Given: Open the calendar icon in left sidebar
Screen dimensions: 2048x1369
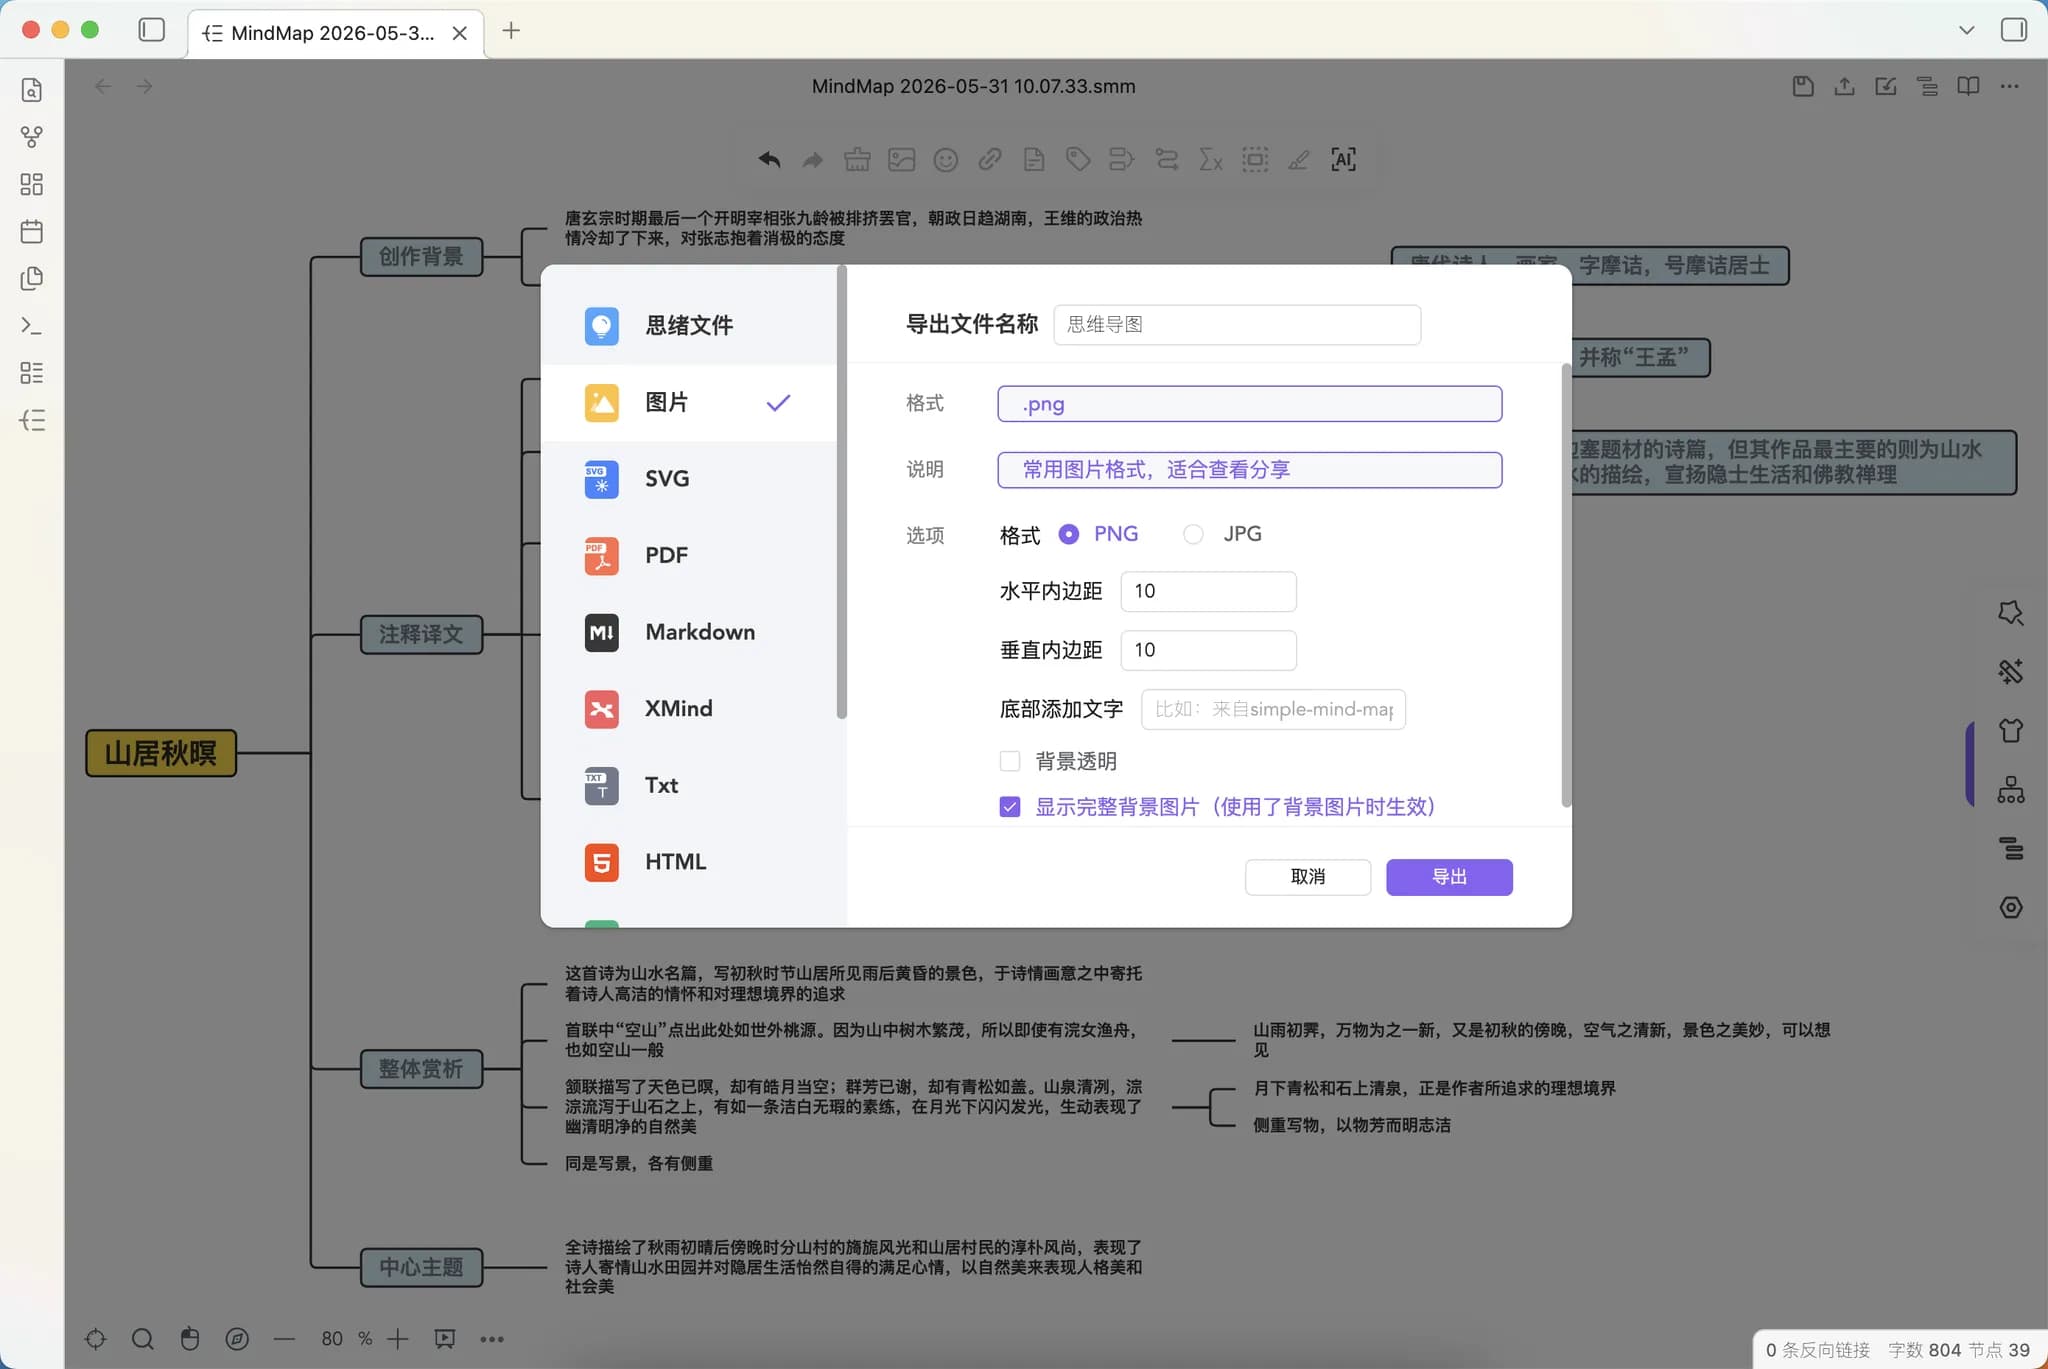Looking at the screenshot, I should pyautogui.click(x=32, y=231).
